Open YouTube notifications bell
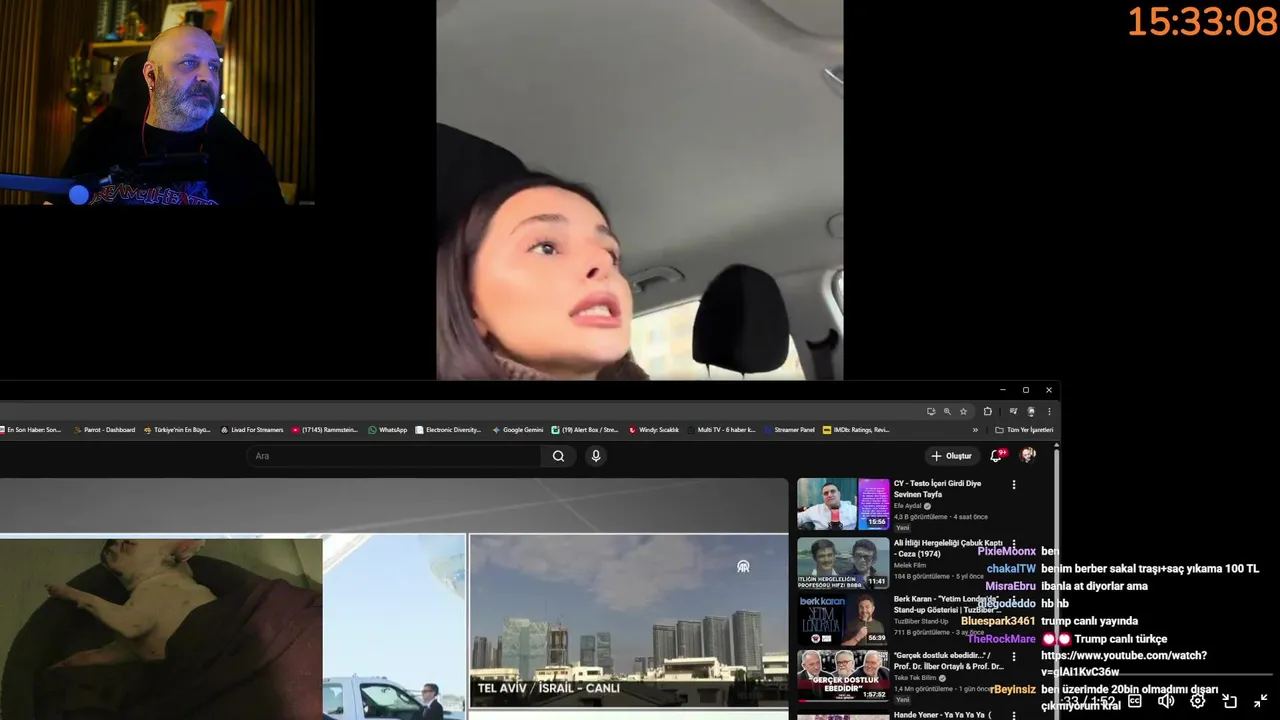The image size is (1280, 720). coord(996,455)
